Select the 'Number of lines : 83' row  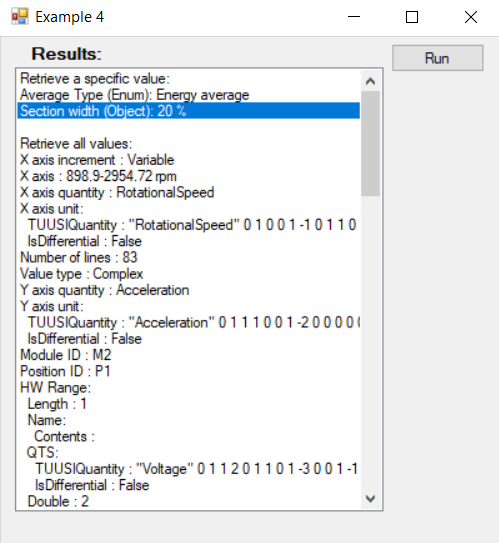(189, 257)
